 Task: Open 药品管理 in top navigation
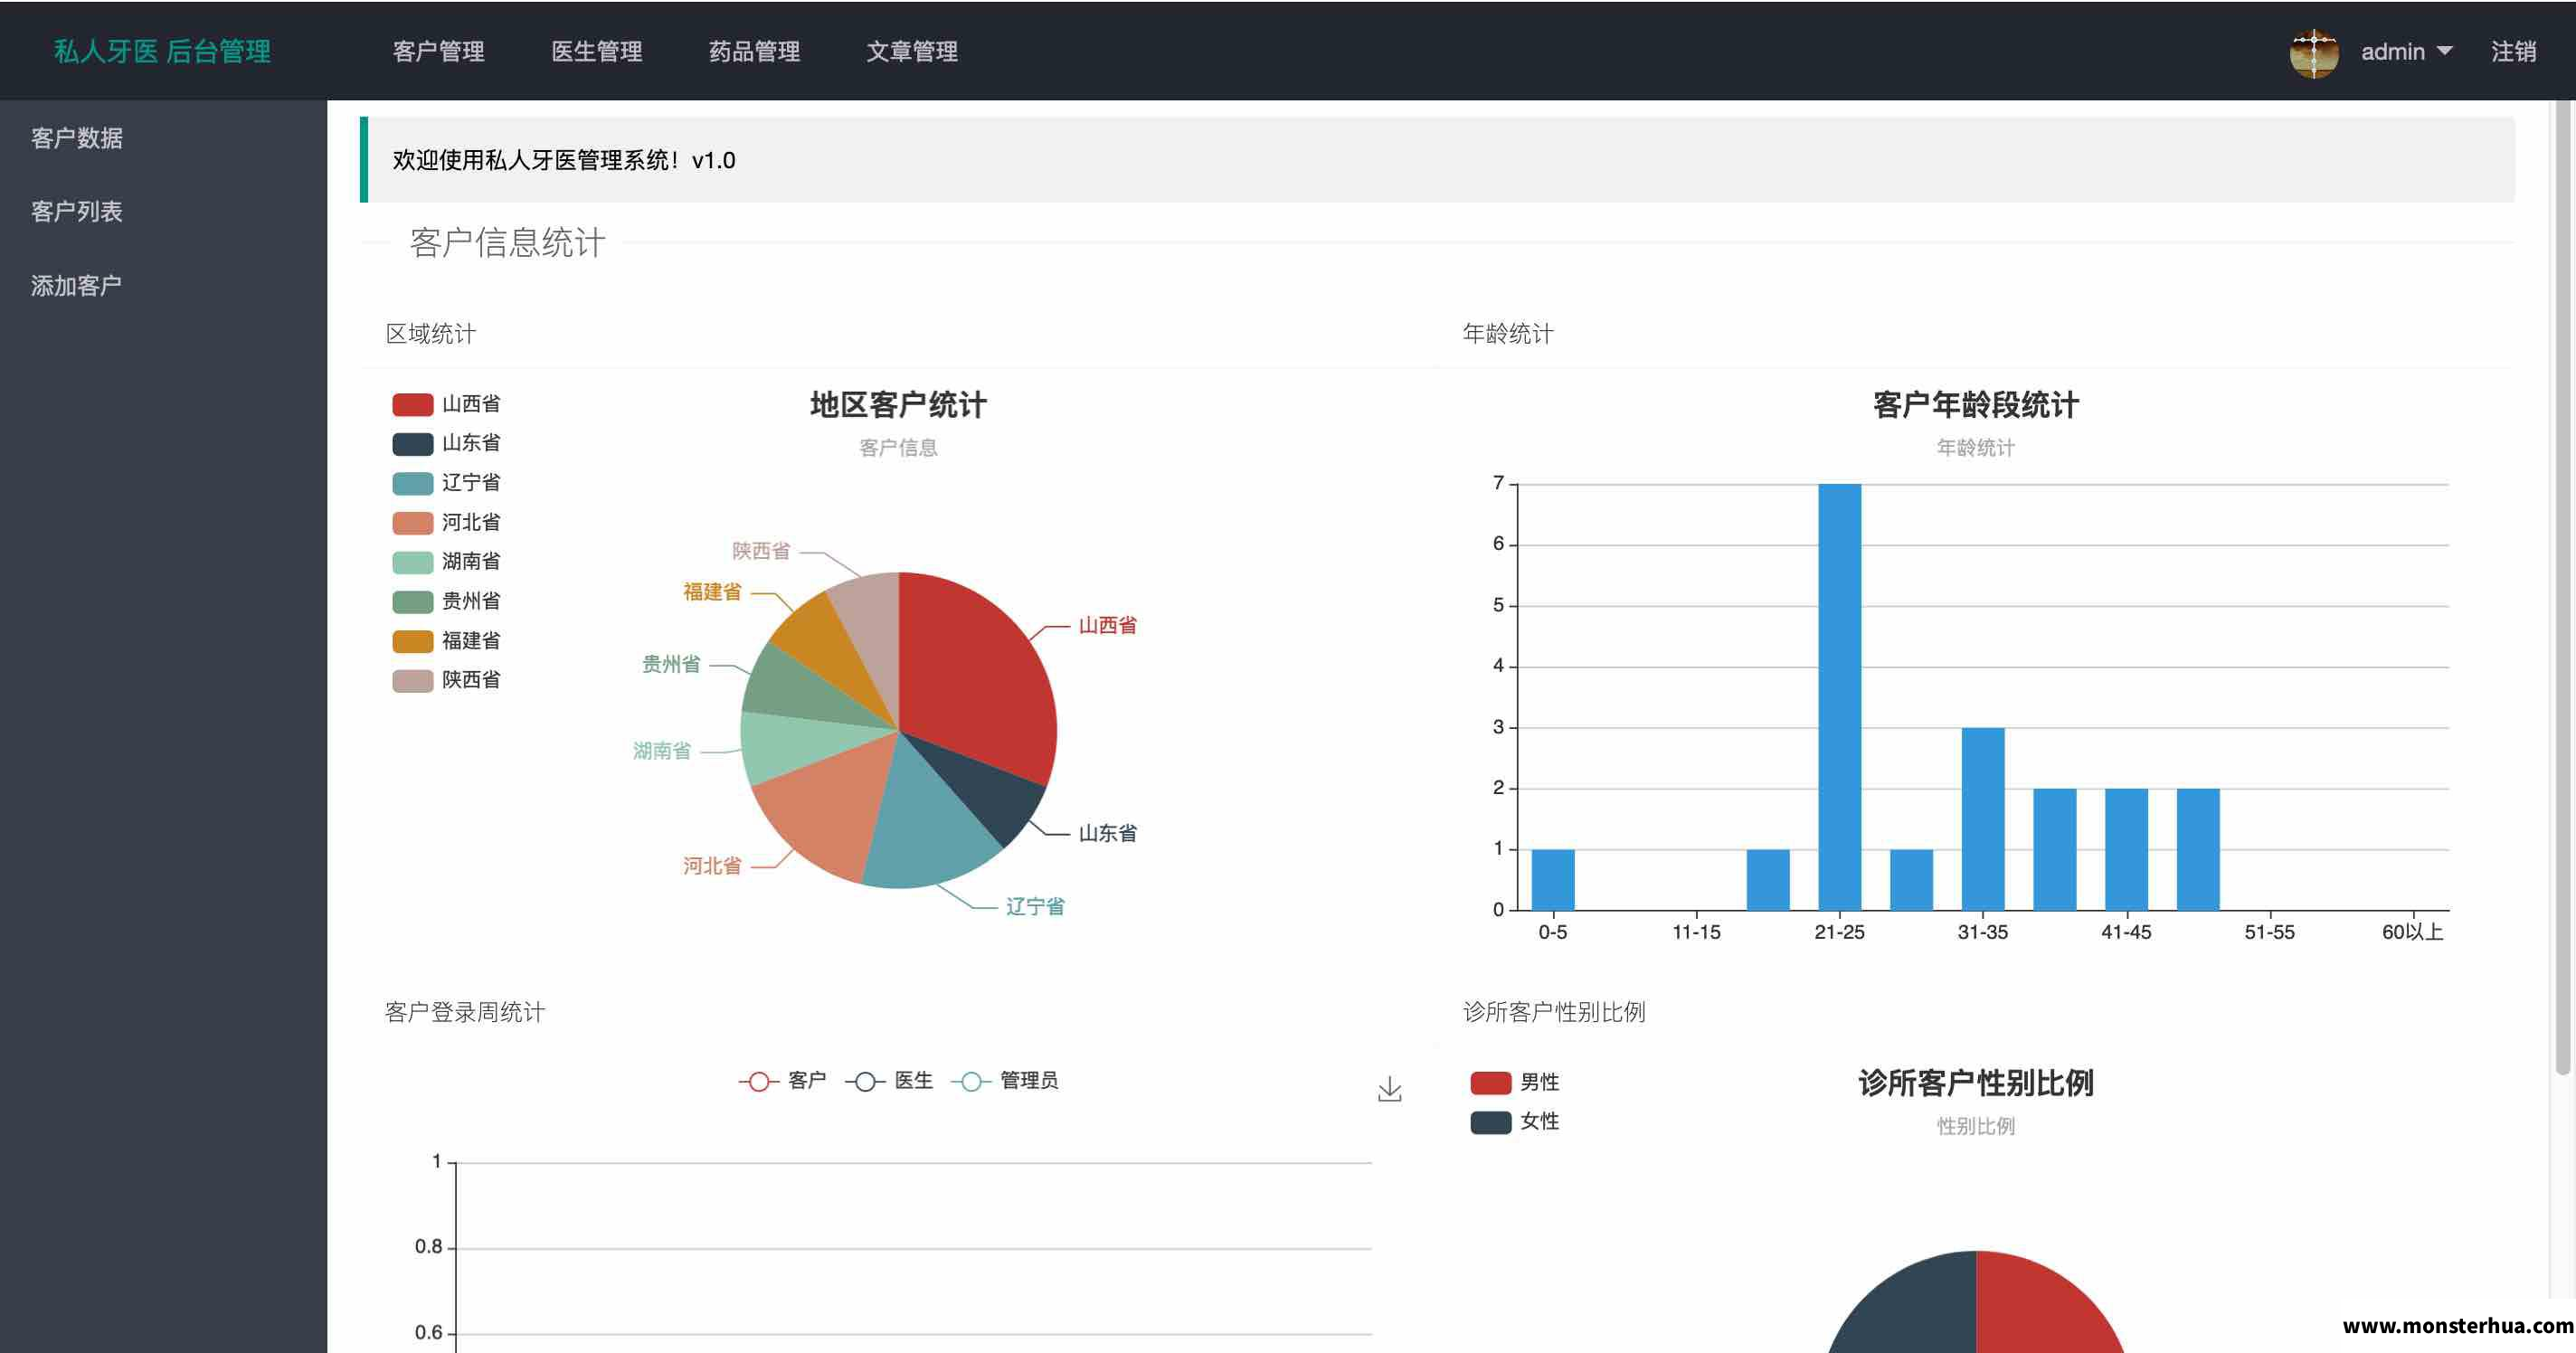(754, 52)
